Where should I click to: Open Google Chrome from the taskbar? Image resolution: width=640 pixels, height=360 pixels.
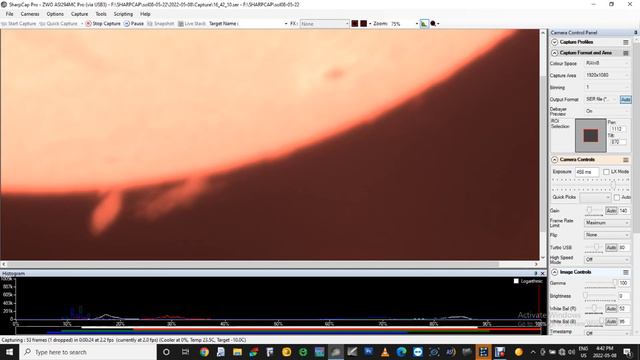pos(204,352)
